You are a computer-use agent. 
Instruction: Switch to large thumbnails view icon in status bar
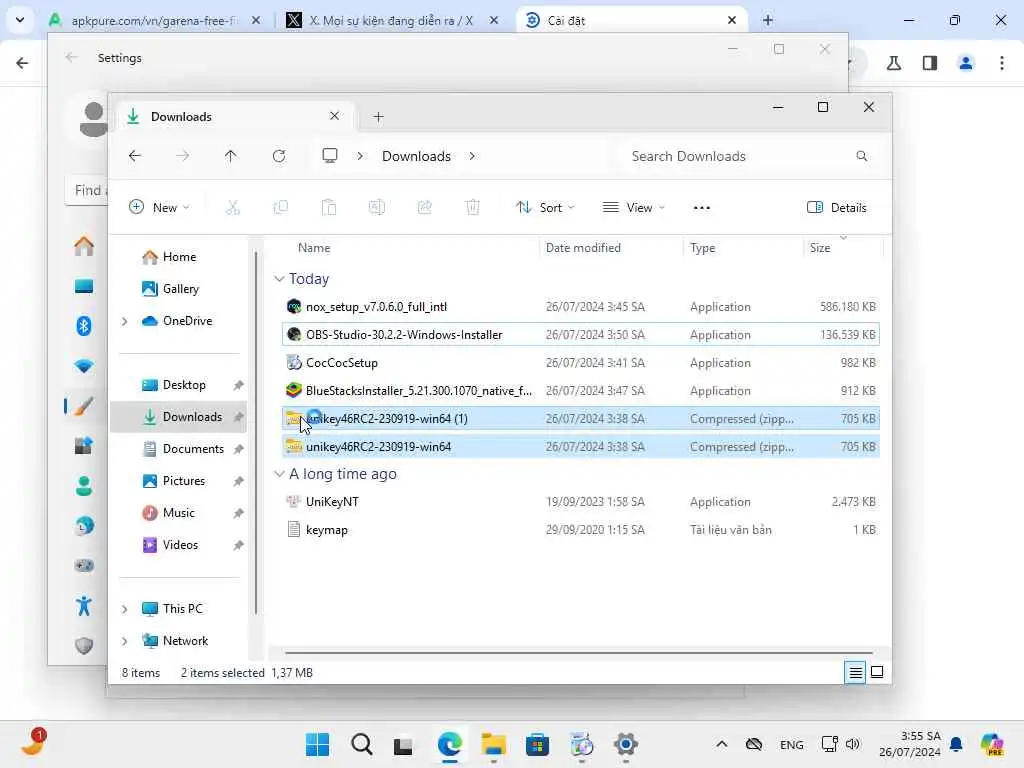coord(877,672)
